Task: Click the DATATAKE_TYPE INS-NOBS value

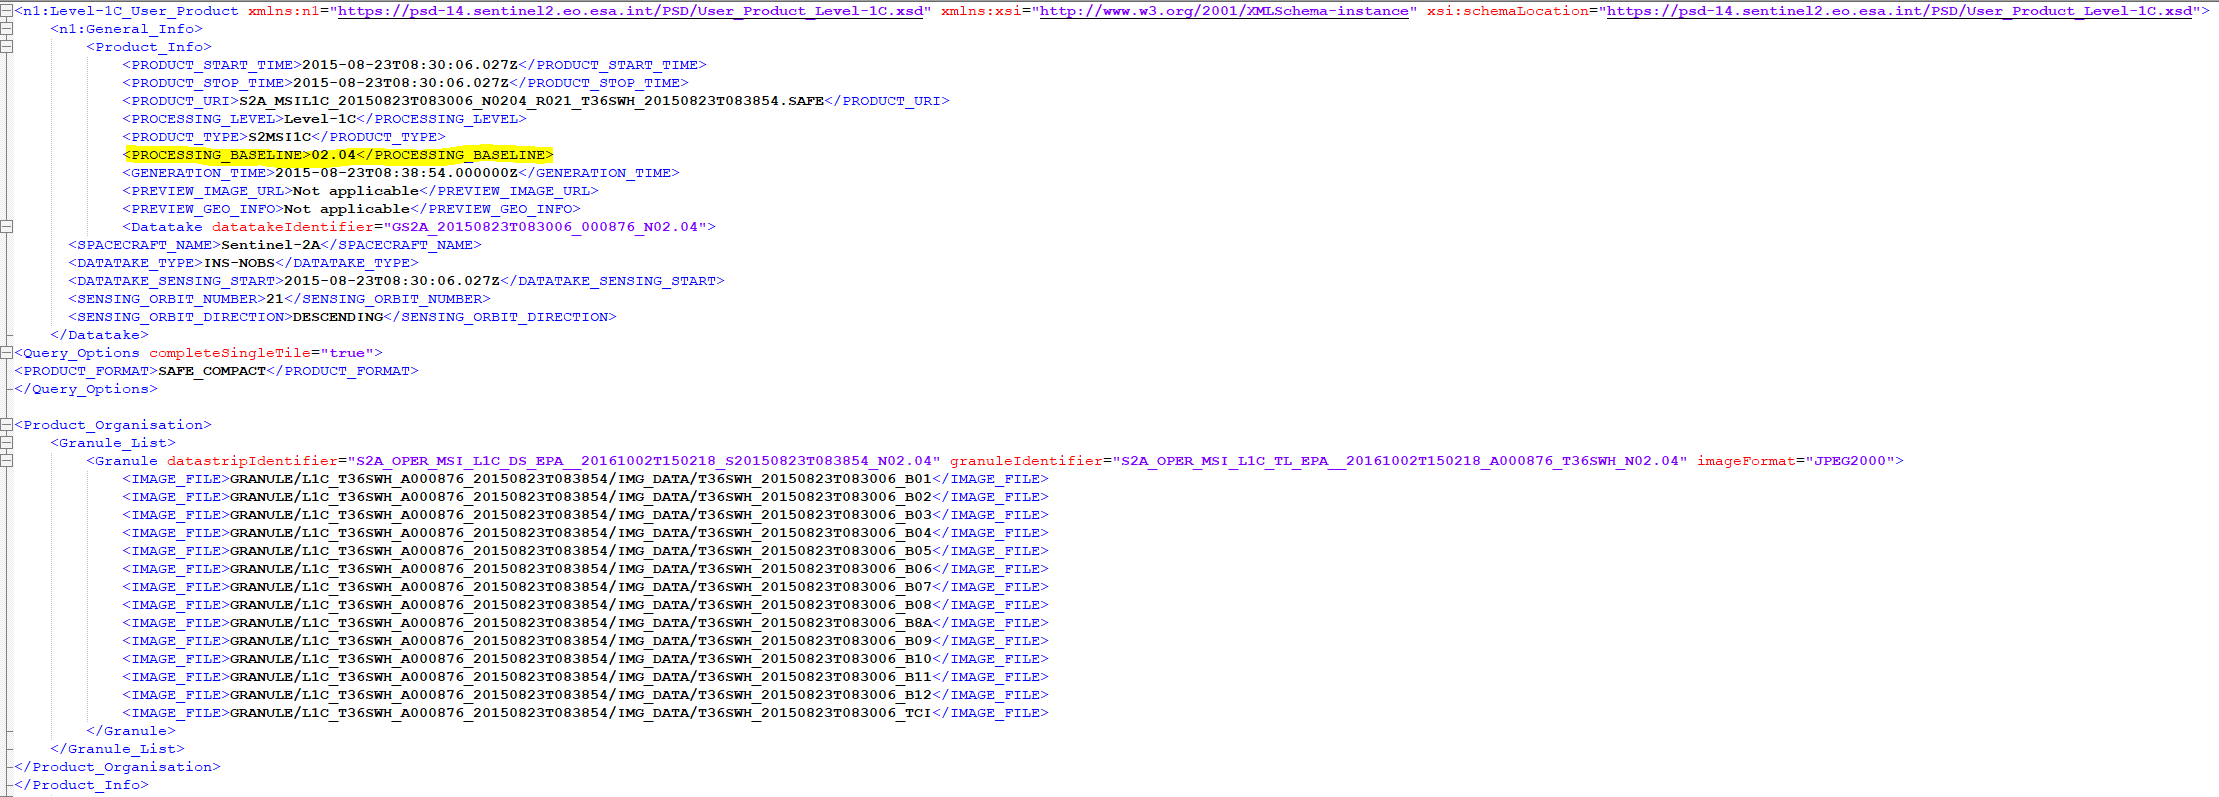Action: tap(239, 263)
